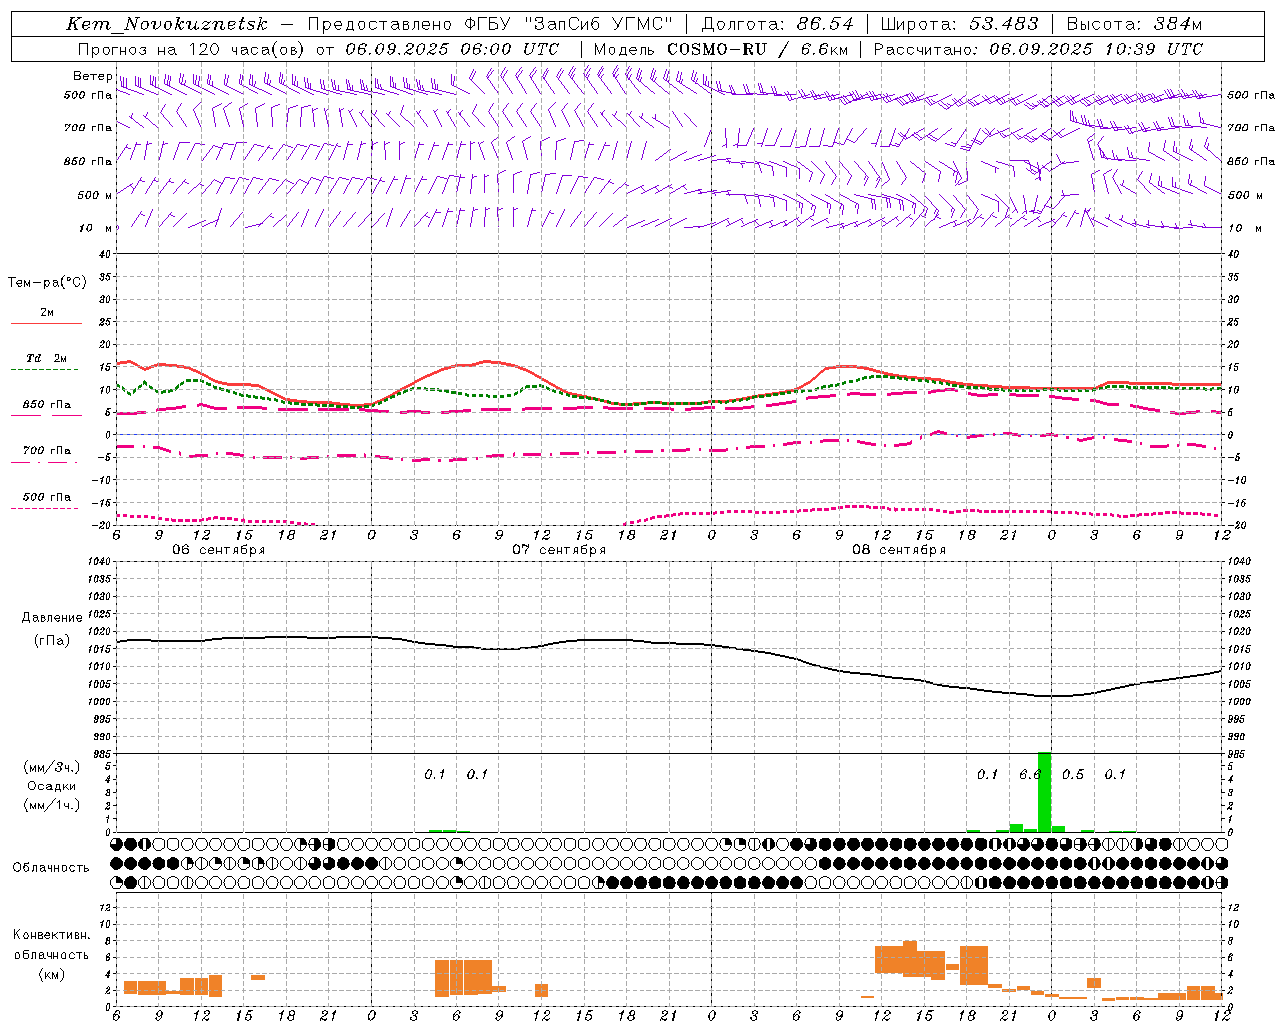The height and width of the screenshot is (1024, 1280).
Task: Click the date label '06 сентября'
Action: [219, 550]
